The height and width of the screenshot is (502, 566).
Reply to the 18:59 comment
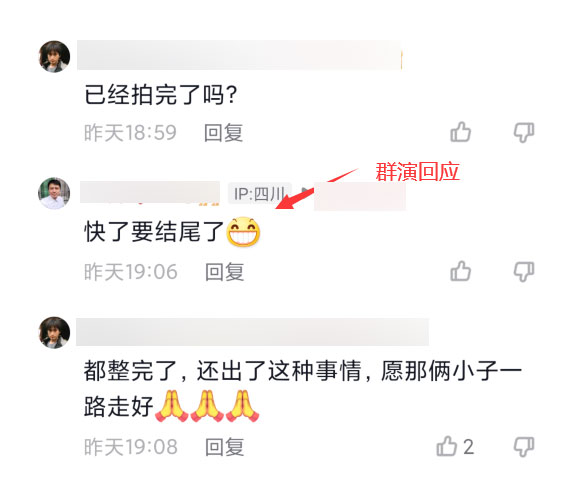(223, 133)
